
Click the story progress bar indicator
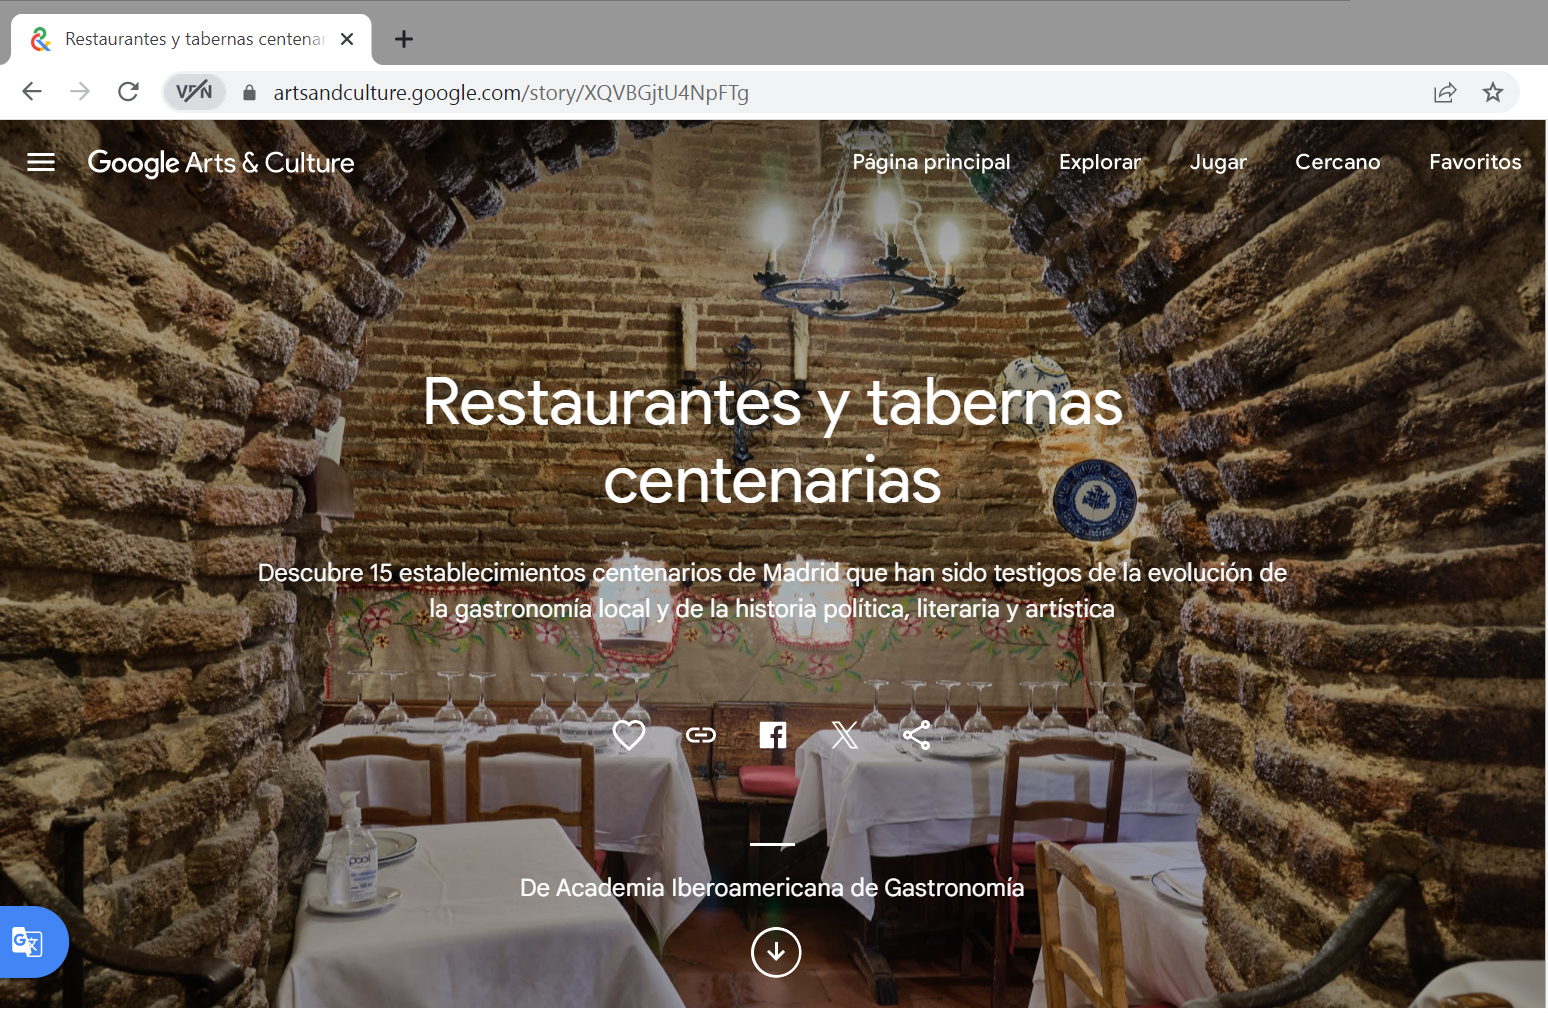tap(771, 844)
